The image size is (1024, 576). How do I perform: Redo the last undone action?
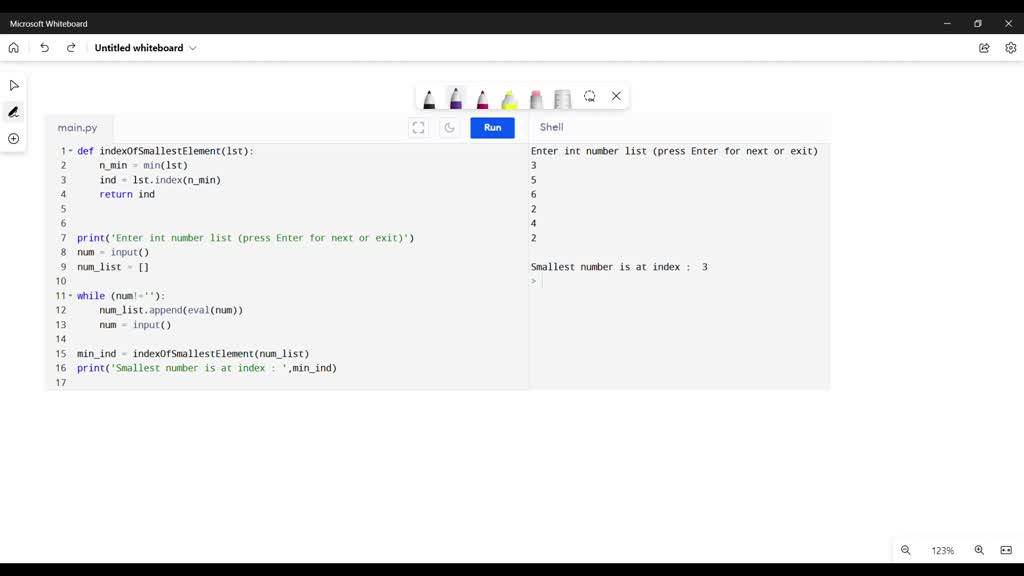71,48
